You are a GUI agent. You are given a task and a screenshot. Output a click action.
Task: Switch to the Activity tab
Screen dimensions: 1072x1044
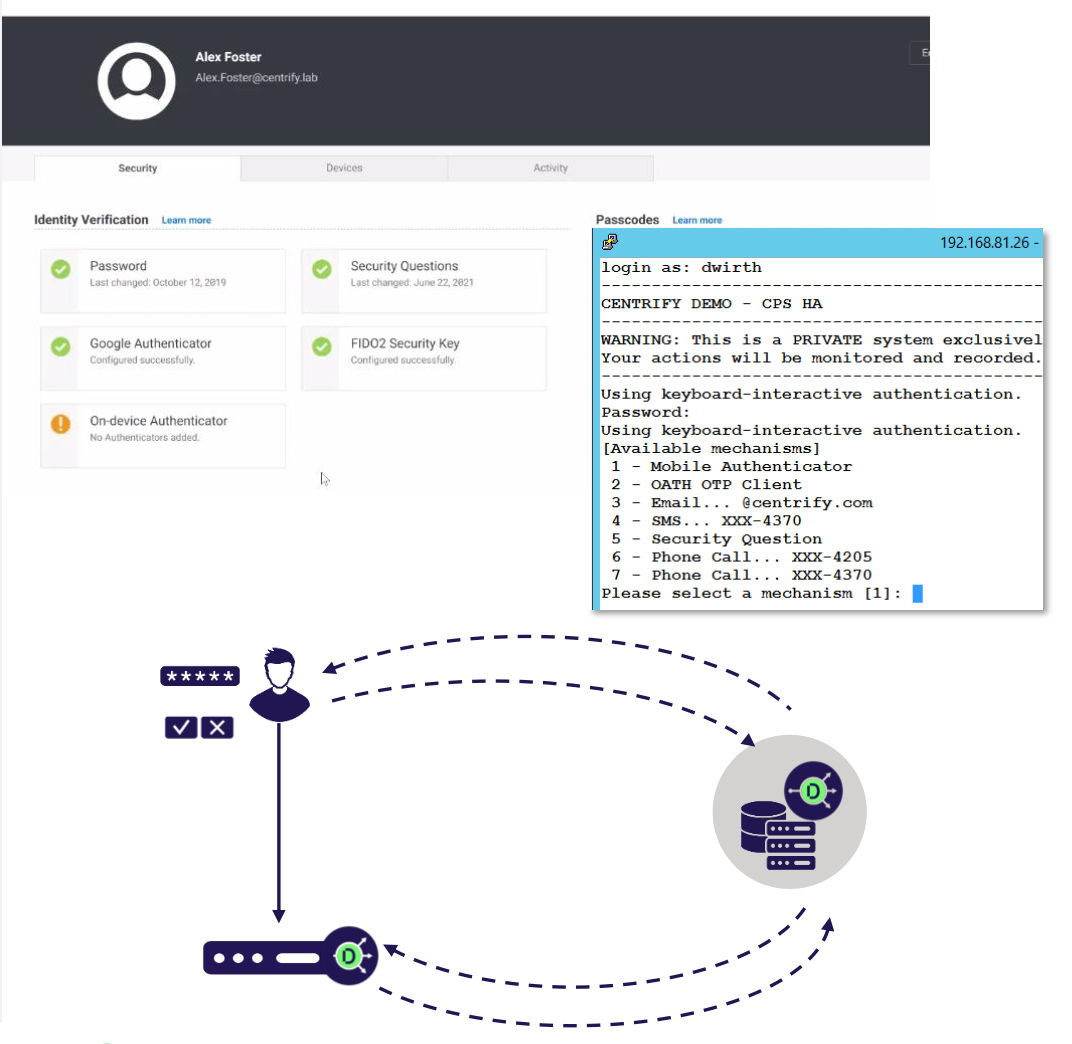[x=550, y=168]
